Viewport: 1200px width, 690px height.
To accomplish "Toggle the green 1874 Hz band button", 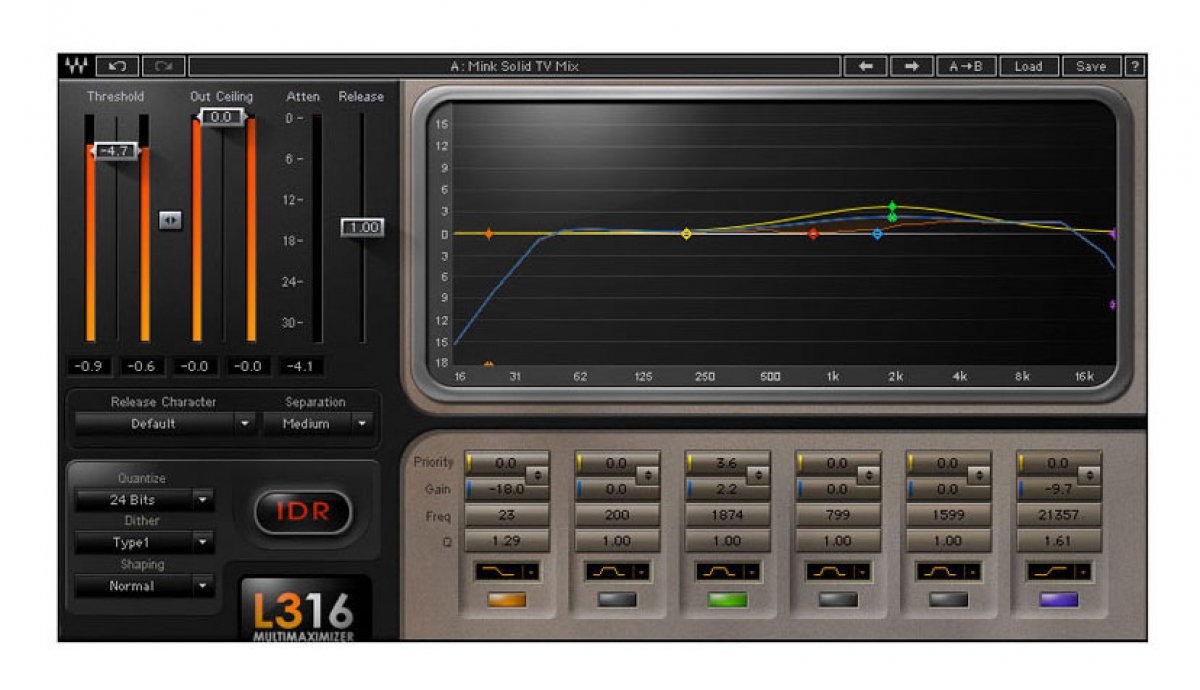I will 727,600.
